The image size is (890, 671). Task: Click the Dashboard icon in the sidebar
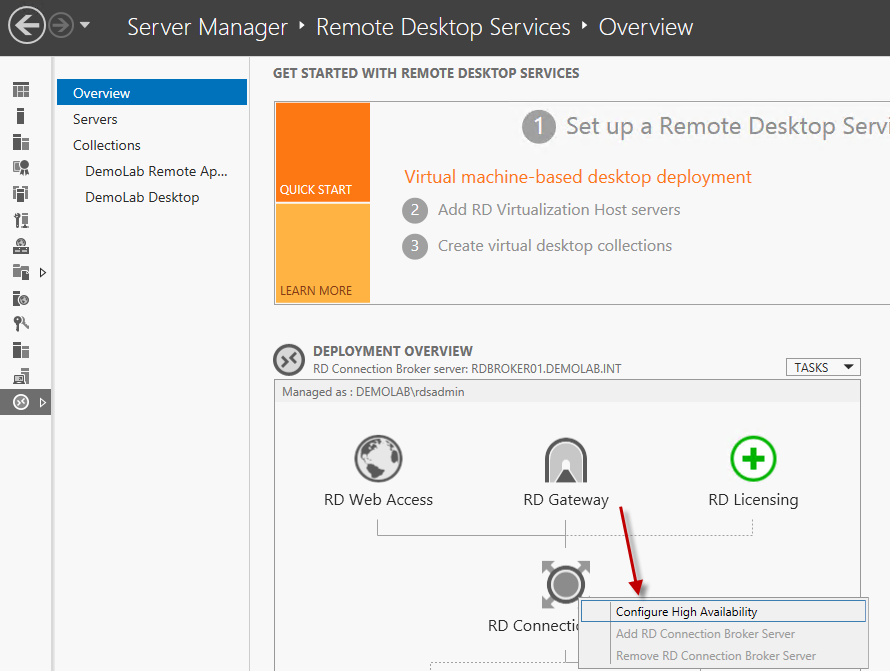click(x=21, y=90)
